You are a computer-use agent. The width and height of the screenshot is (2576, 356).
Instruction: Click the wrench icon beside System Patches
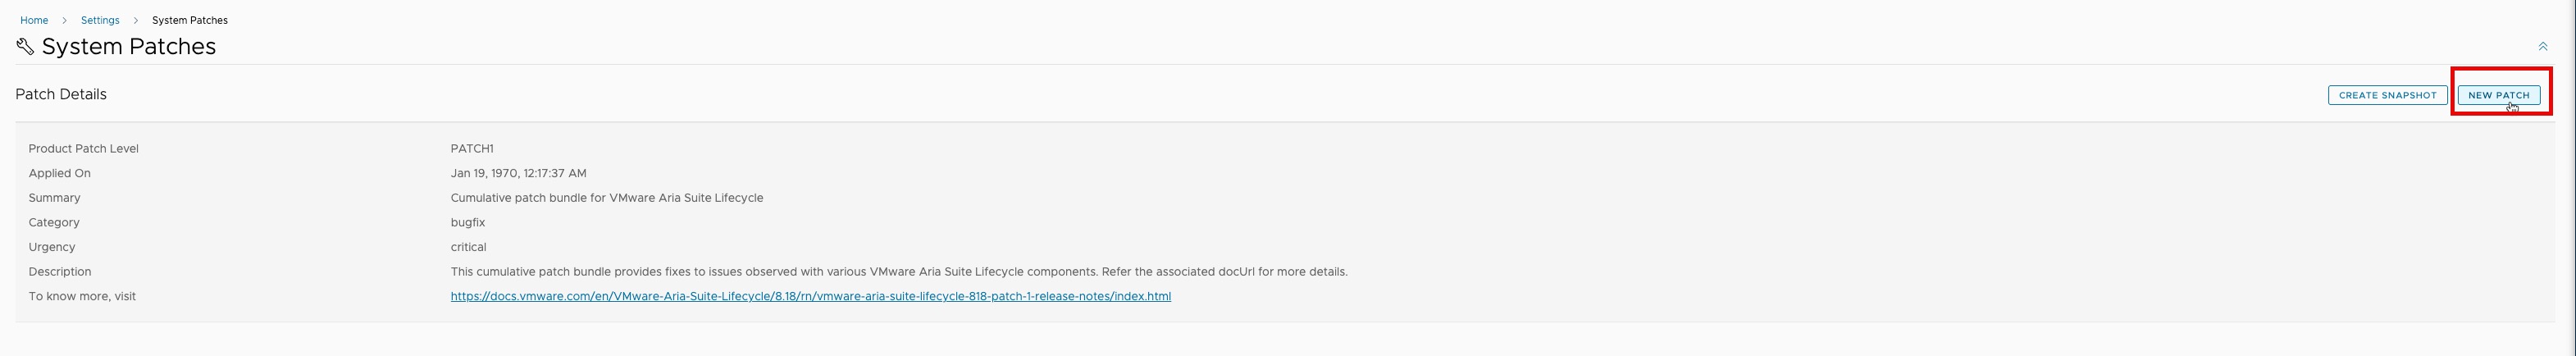coord(25,47)
